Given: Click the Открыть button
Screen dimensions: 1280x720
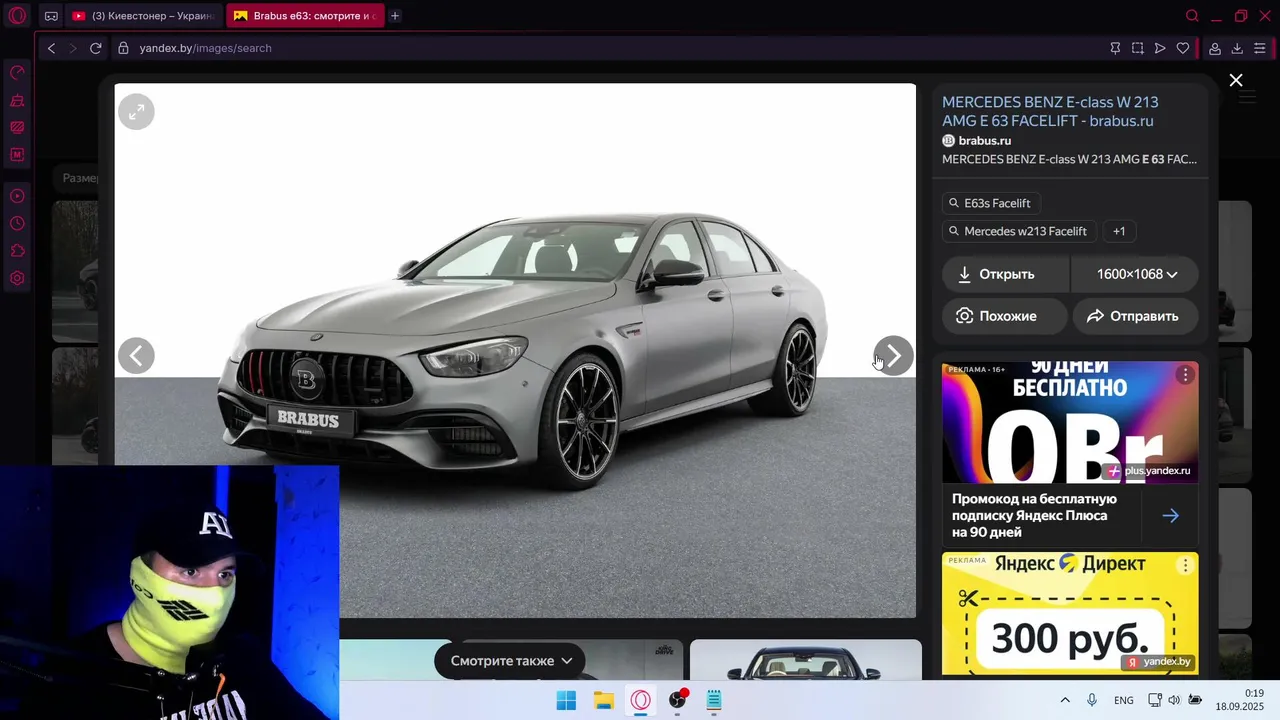Looking at the screenshot, I should (1006, 274).
